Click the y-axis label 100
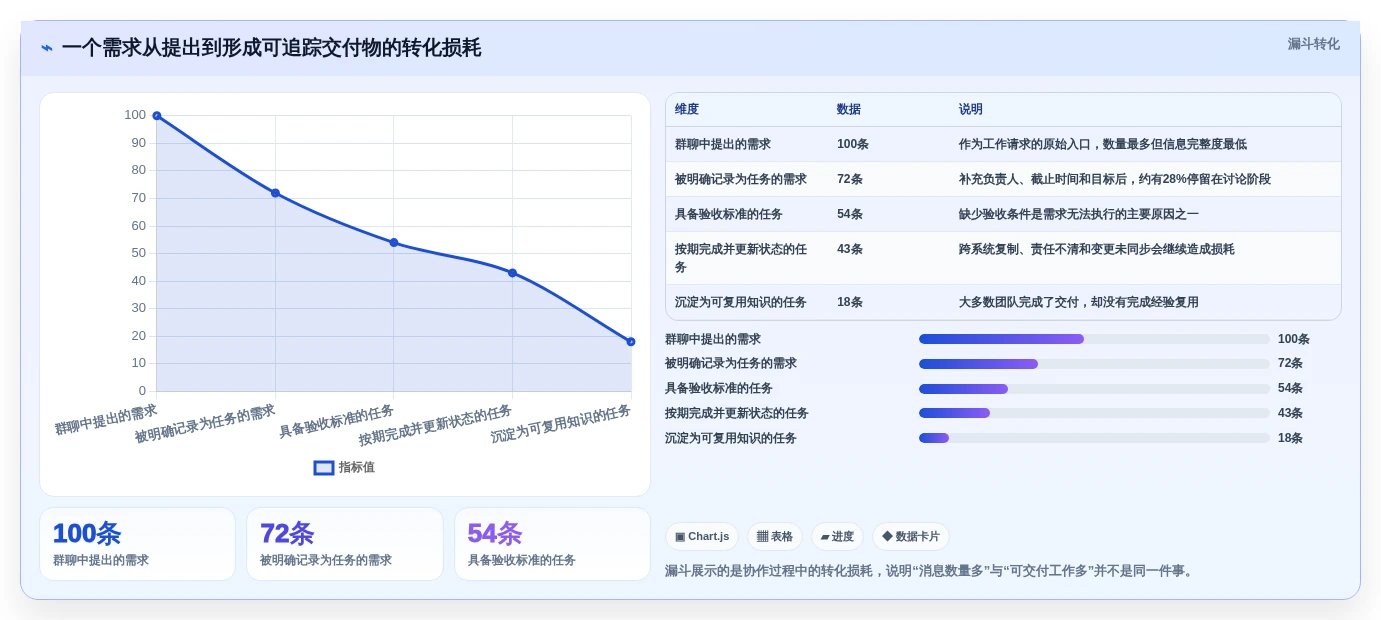 [135, 115]
